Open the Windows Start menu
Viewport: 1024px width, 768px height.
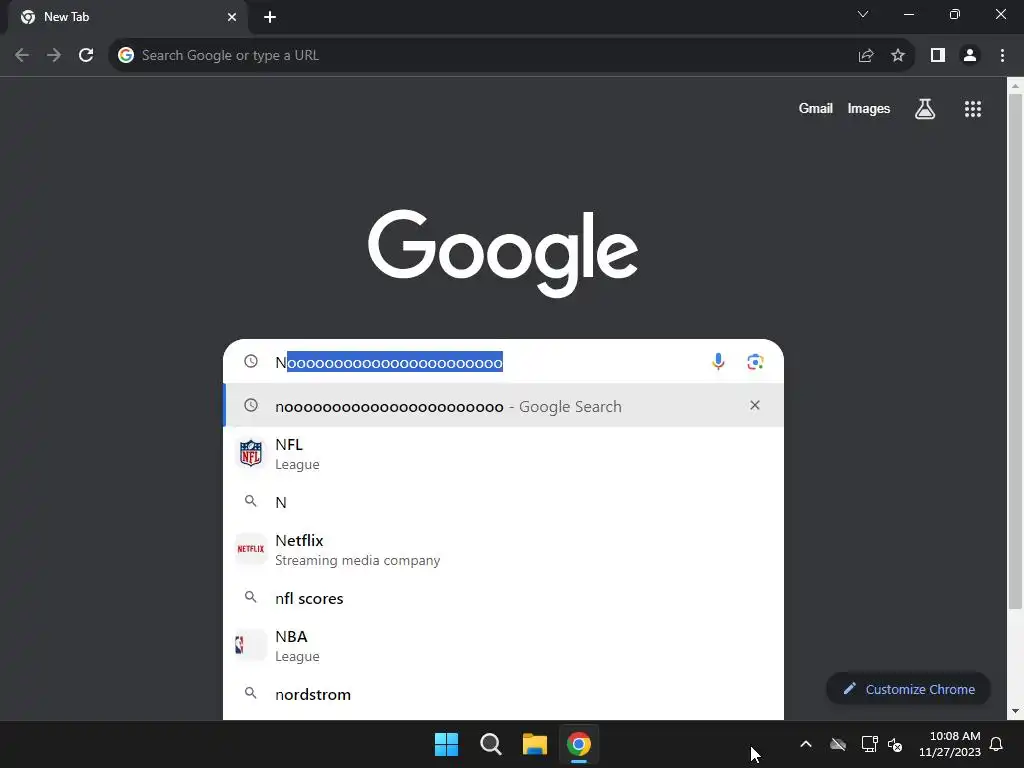(x=447, y=744)
